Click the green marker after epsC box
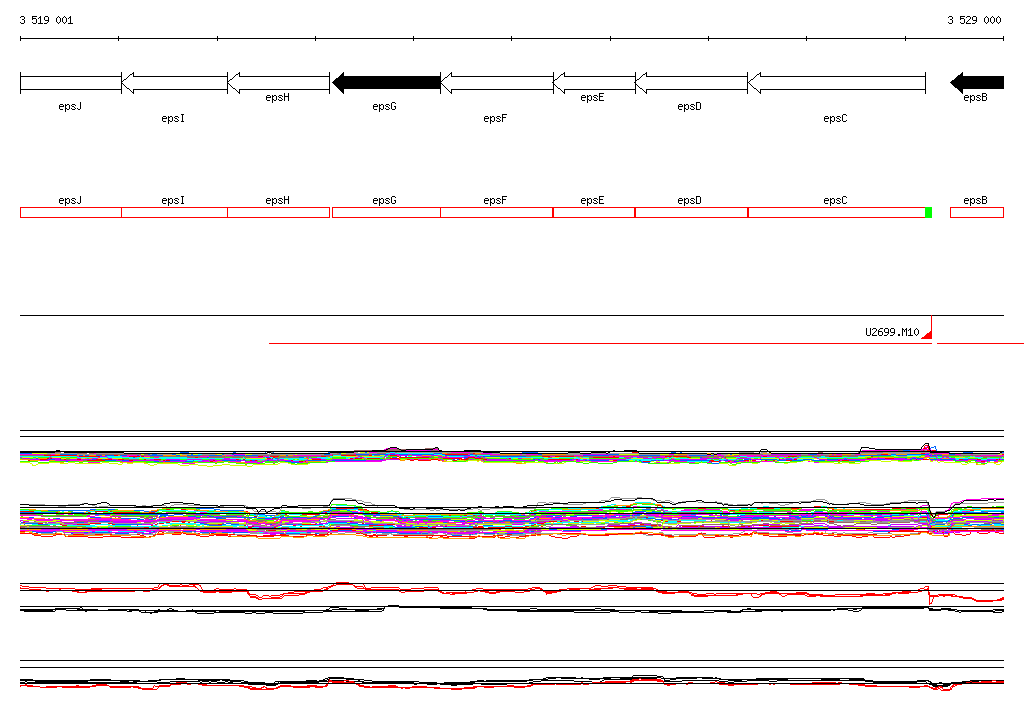 point(929,212)
